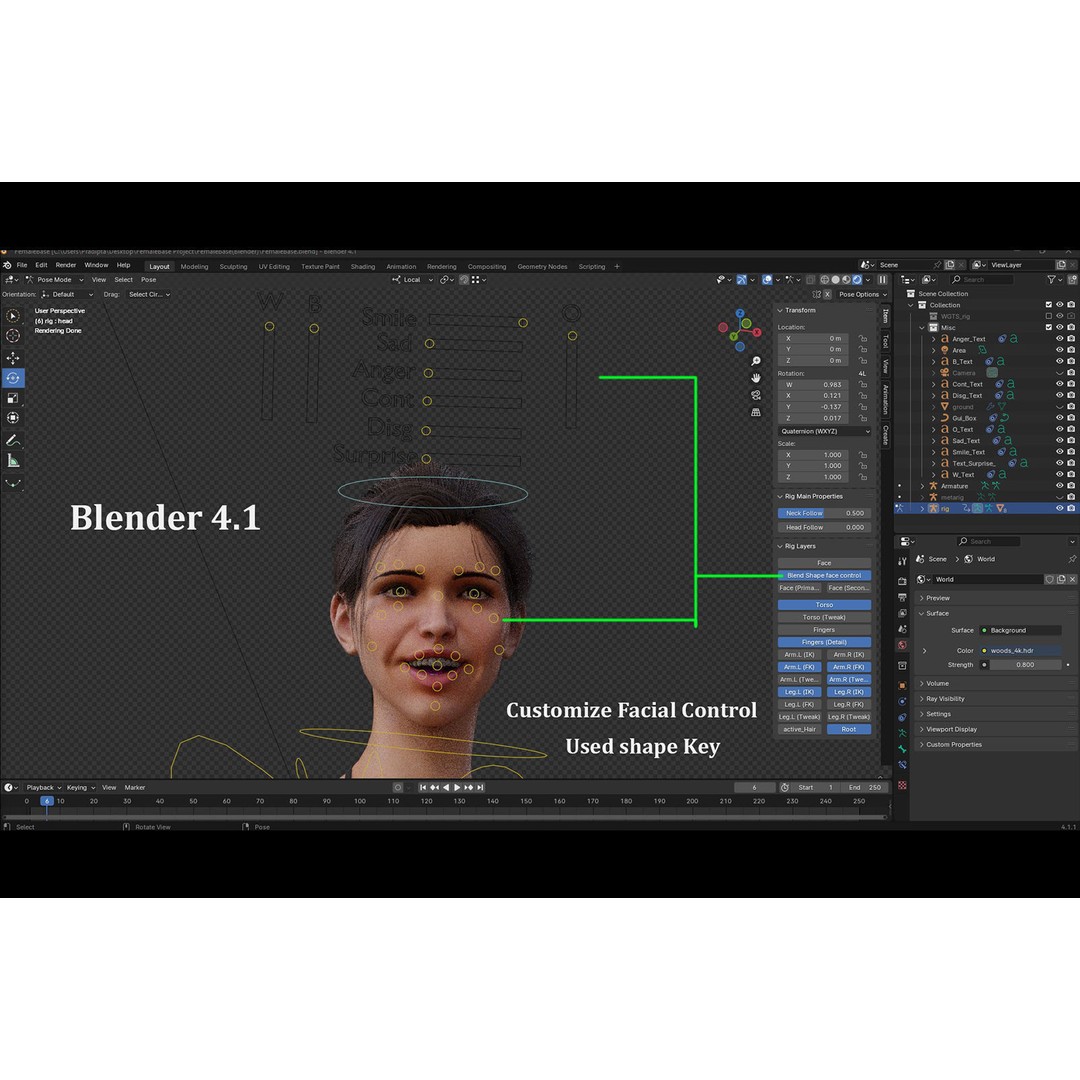Toggle the Arm.L (FK) rig layer

[800, 667]
